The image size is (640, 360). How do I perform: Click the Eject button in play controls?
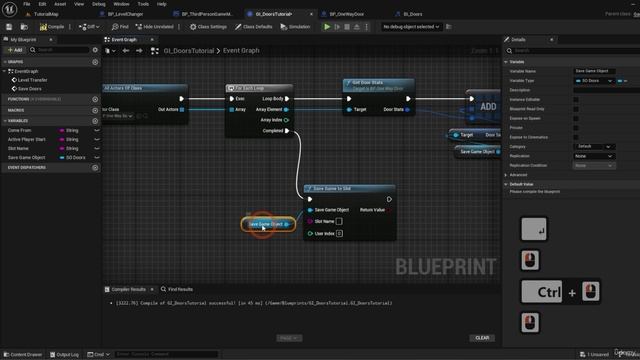357,27
